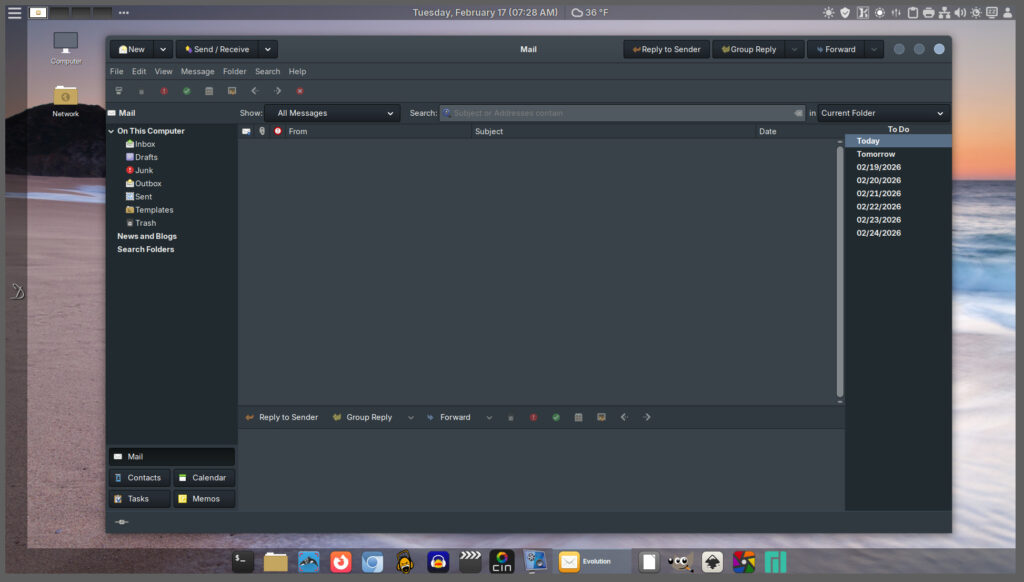Click the green Not Junk icon in the main toolbar

(187, 91)
